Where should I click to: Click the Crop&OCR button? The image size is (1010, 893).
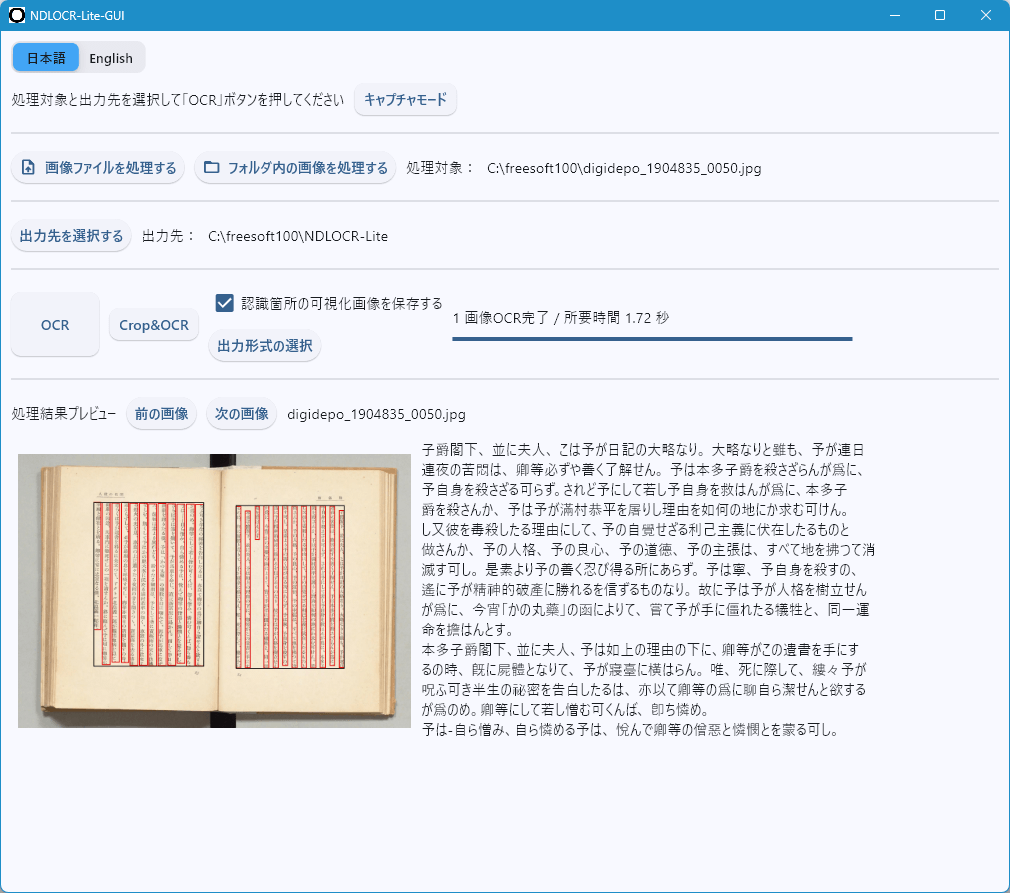click(154, 325)
